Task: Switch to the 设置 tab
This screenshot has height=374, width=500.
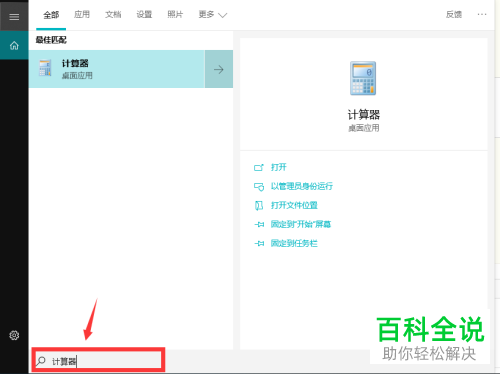Action: click(144, 14)
